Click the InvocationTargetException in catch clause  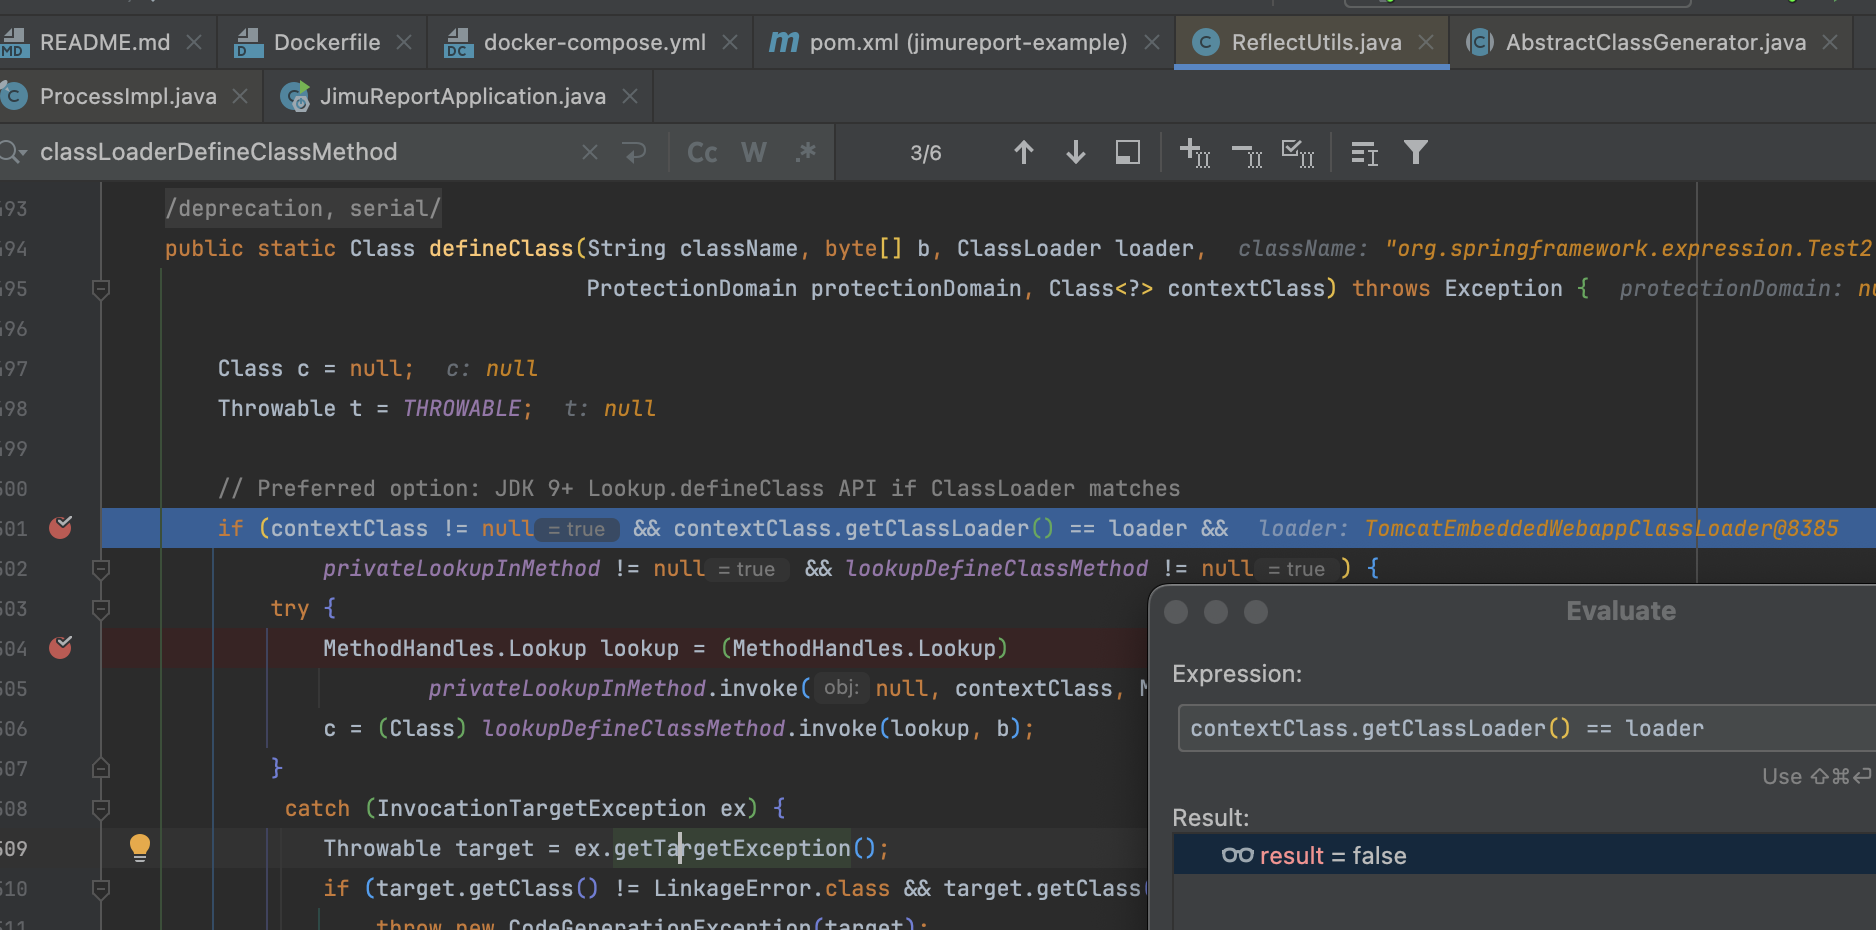click(x=541, y=808)
